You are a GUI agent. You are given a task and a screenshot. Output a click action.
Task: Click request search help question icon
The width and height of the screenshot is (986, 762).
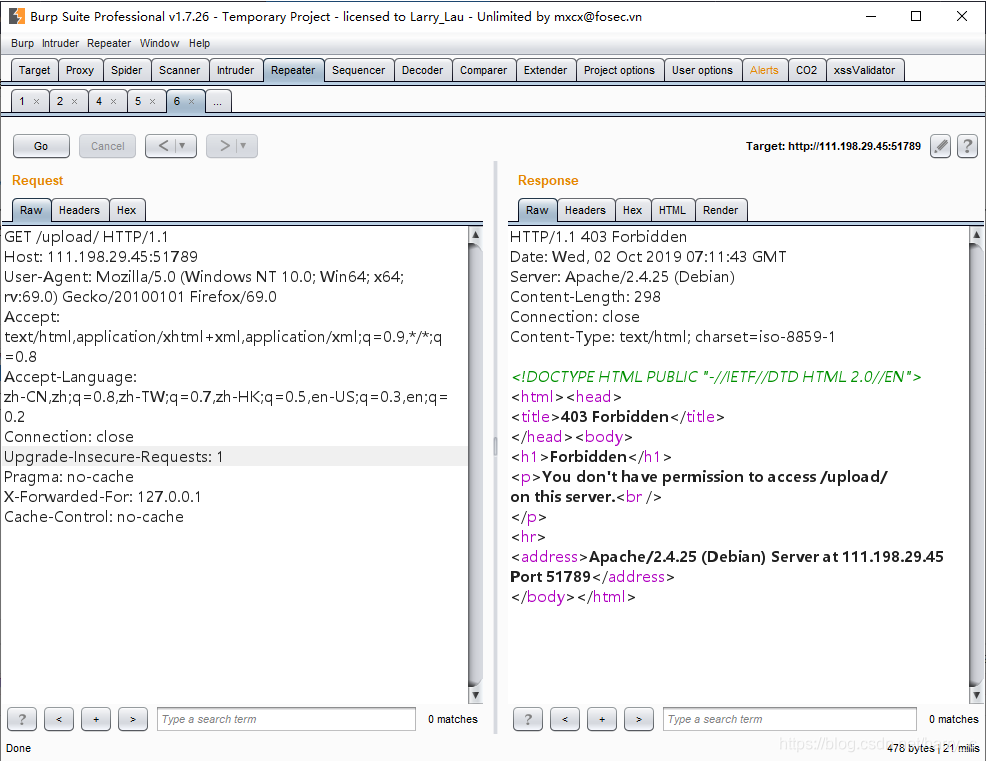(22, 719)
